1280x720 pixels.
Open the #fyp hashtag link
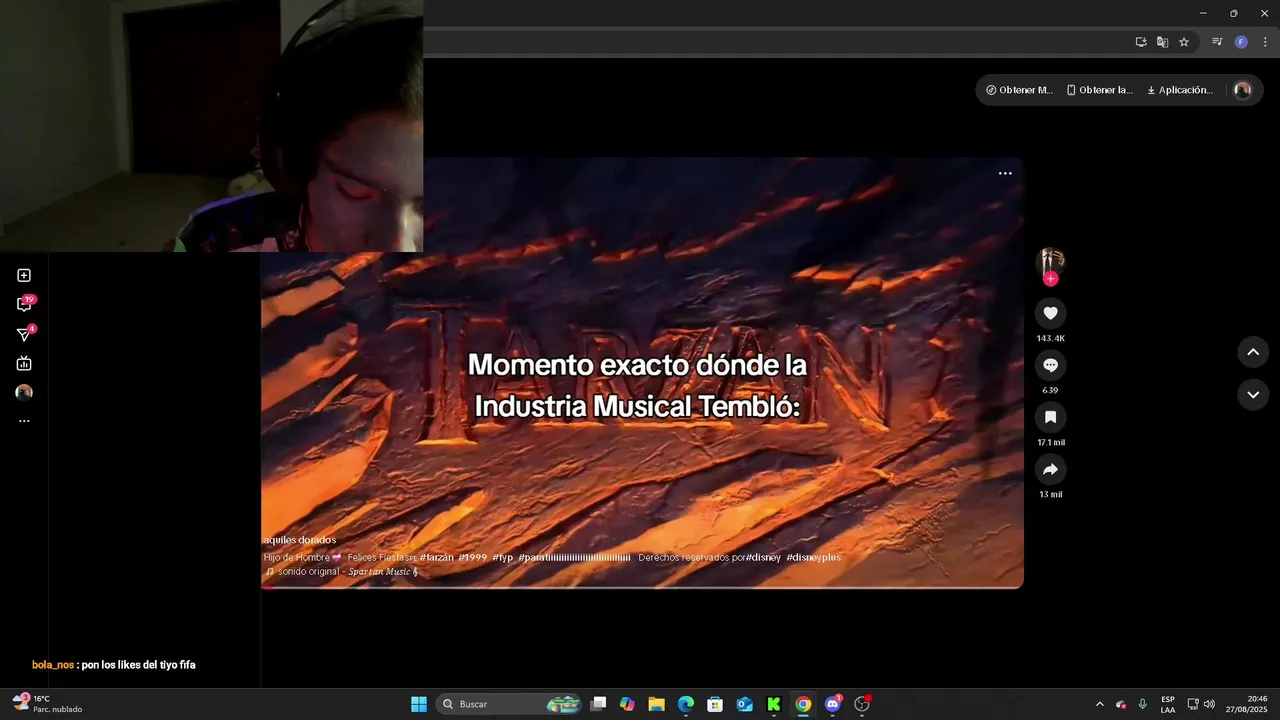[502, 557]
